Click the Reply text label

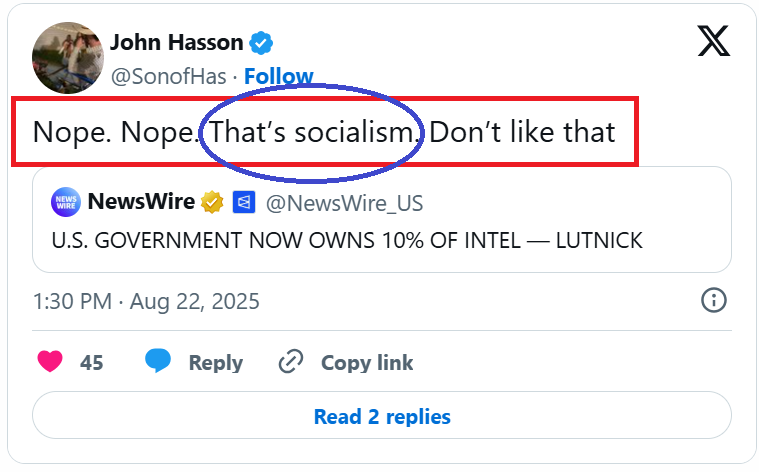pos(215,363)
